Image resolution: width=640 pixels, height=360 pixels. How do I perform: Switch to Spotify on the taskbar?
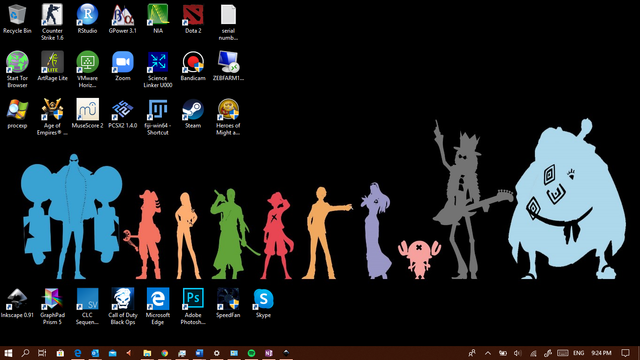[x=251, y=353]
